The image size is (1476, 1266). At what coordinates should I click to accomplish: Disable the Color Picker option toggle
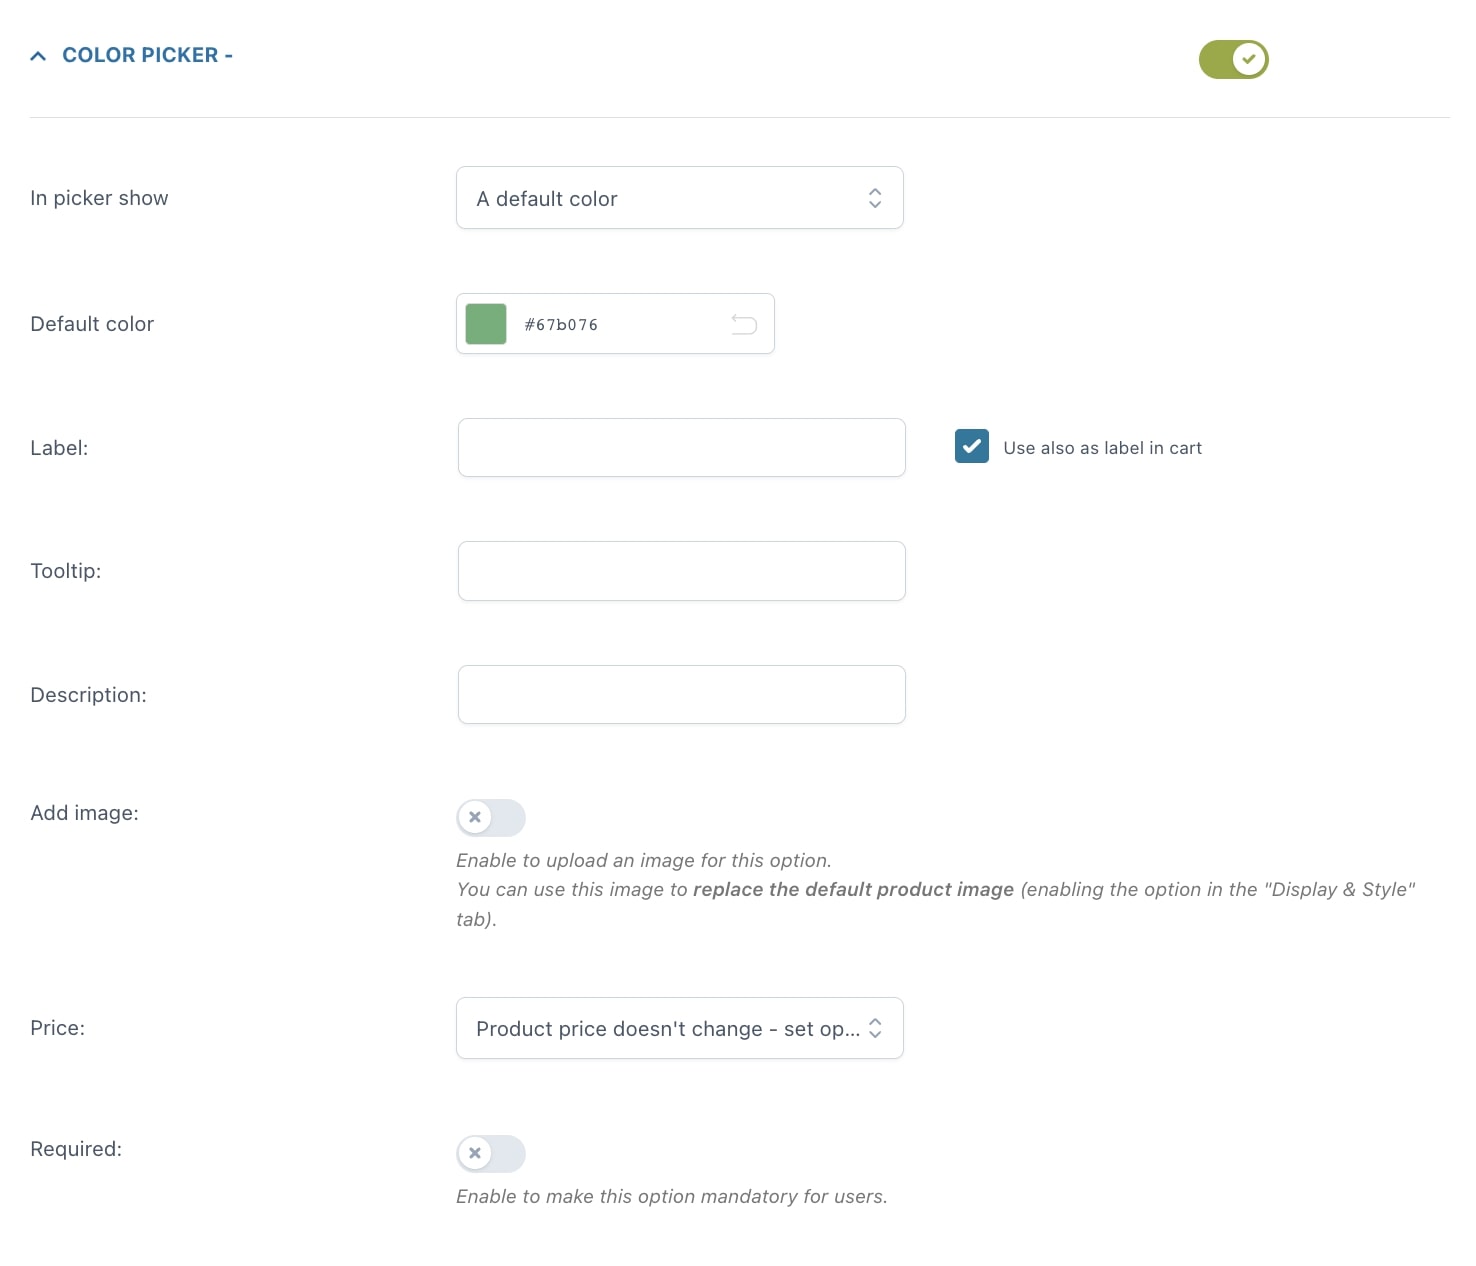1233,59
